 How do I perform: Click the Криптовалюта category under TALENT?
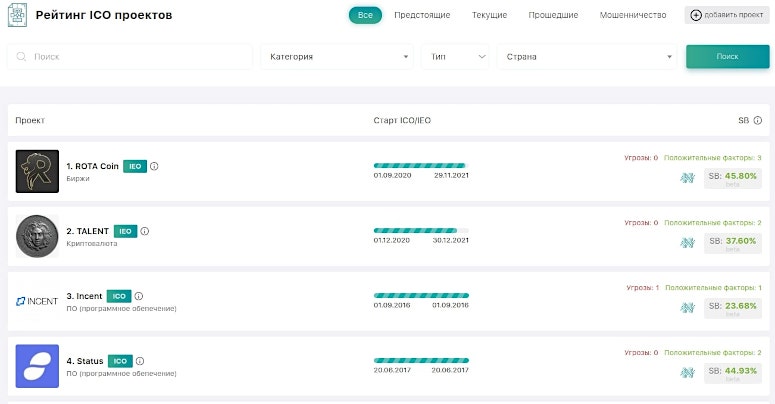[x=92, y=243]
